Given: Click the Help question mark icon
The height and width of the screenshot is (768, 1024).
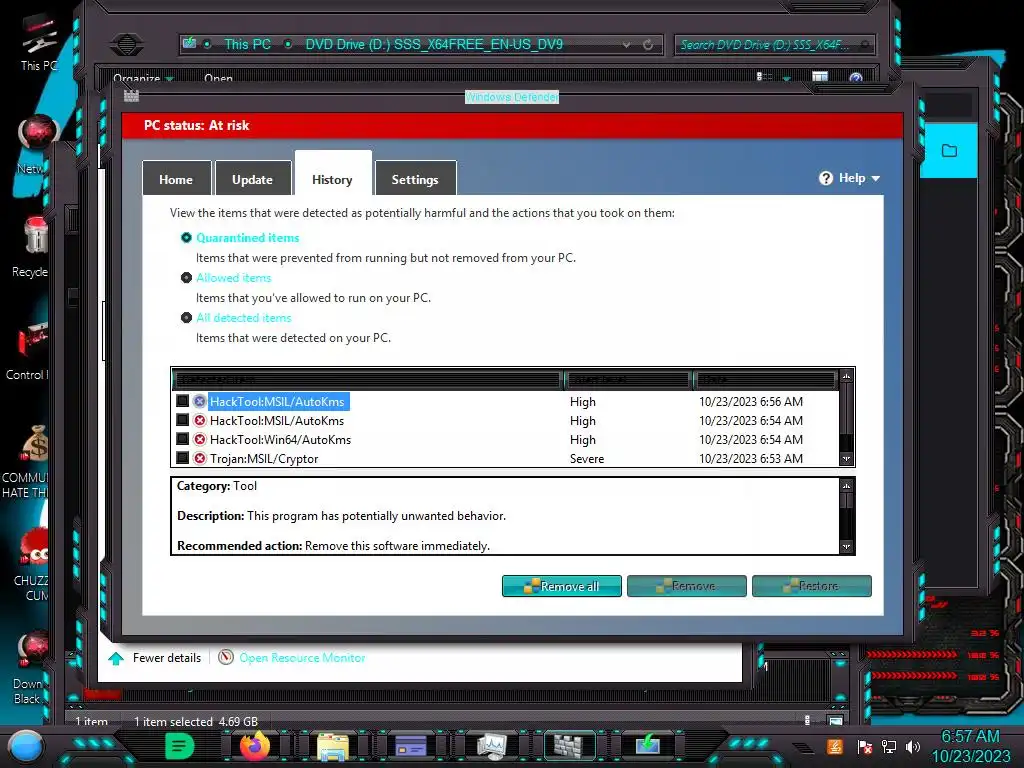Looking at the screenshot, I should [x=825, y=178].
